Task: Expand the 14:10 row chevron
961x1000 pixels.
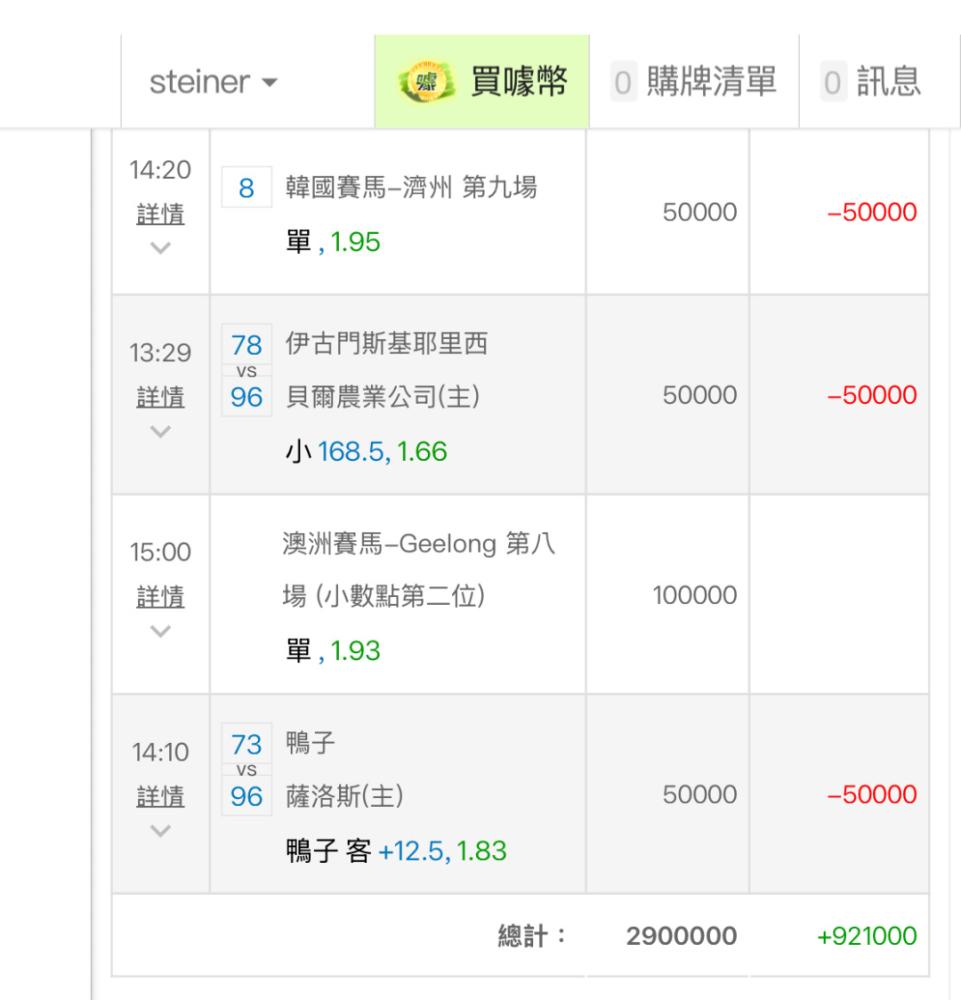Action: pos(160,828)
